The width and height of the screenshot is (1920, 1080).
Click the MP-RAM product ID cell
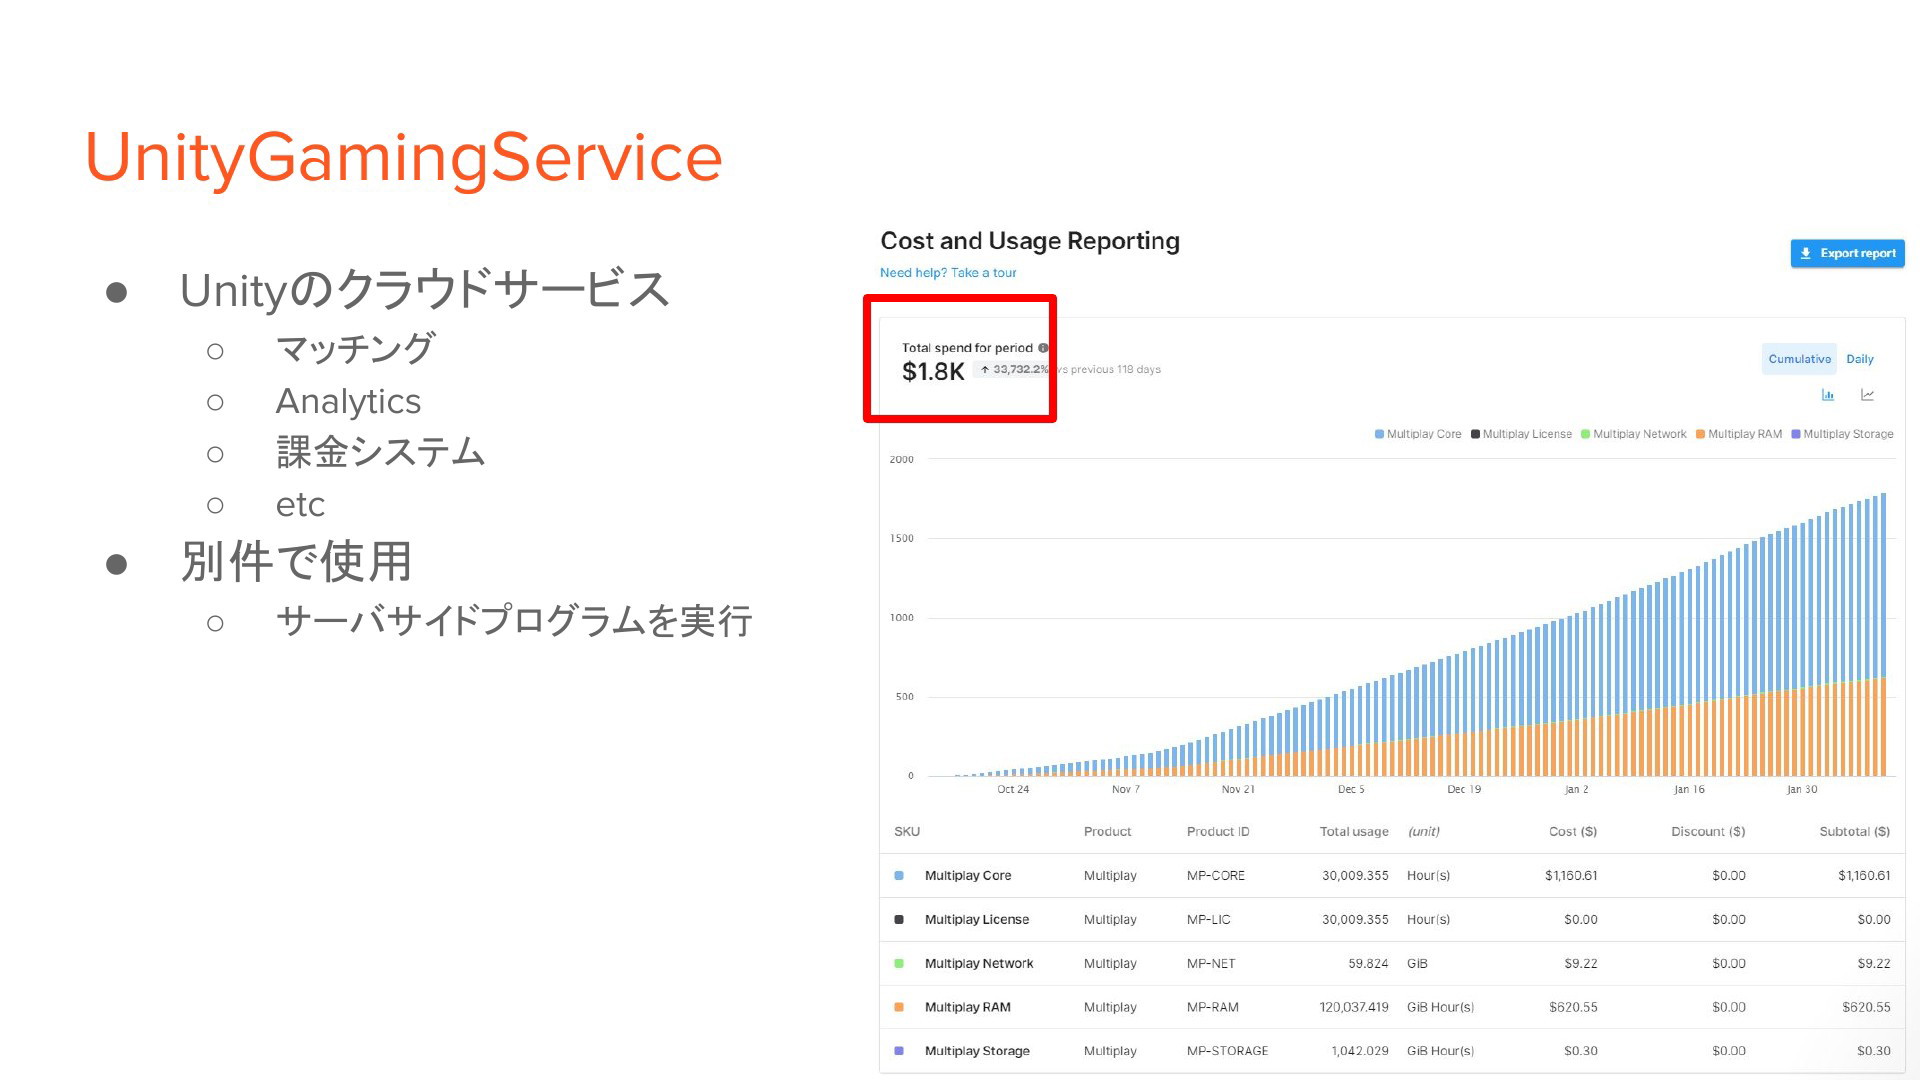tap(1213, 1007)
